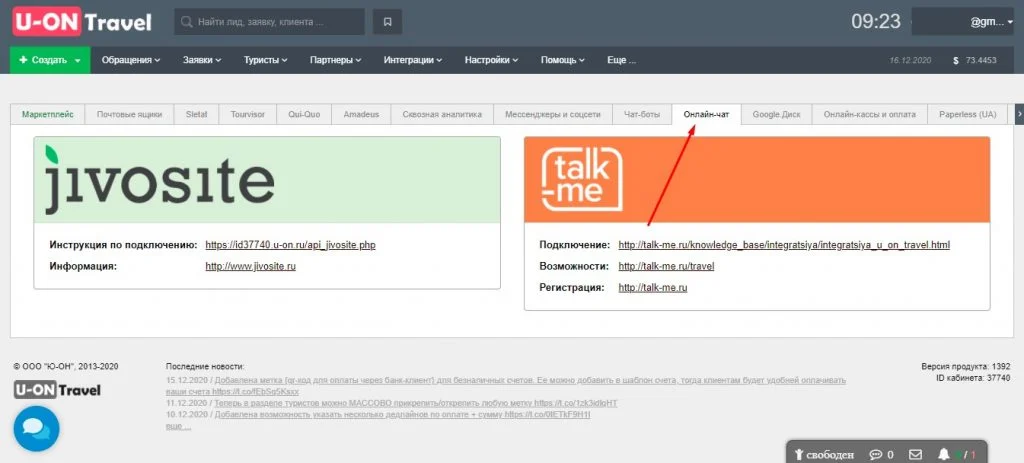
Task: Open the blue chat bubble widget
Action: pyautogui.click(x=37, y=428)
